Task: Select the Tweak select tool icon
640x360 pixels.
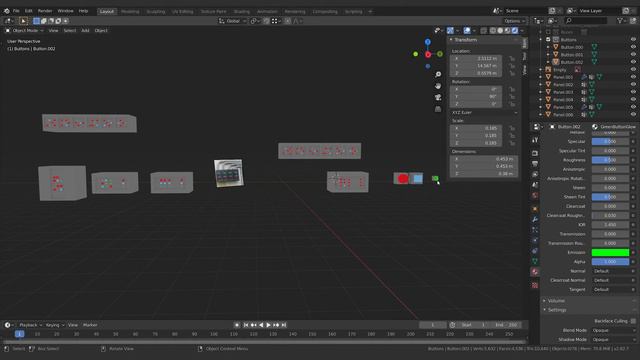Action: tap(23, 21)
